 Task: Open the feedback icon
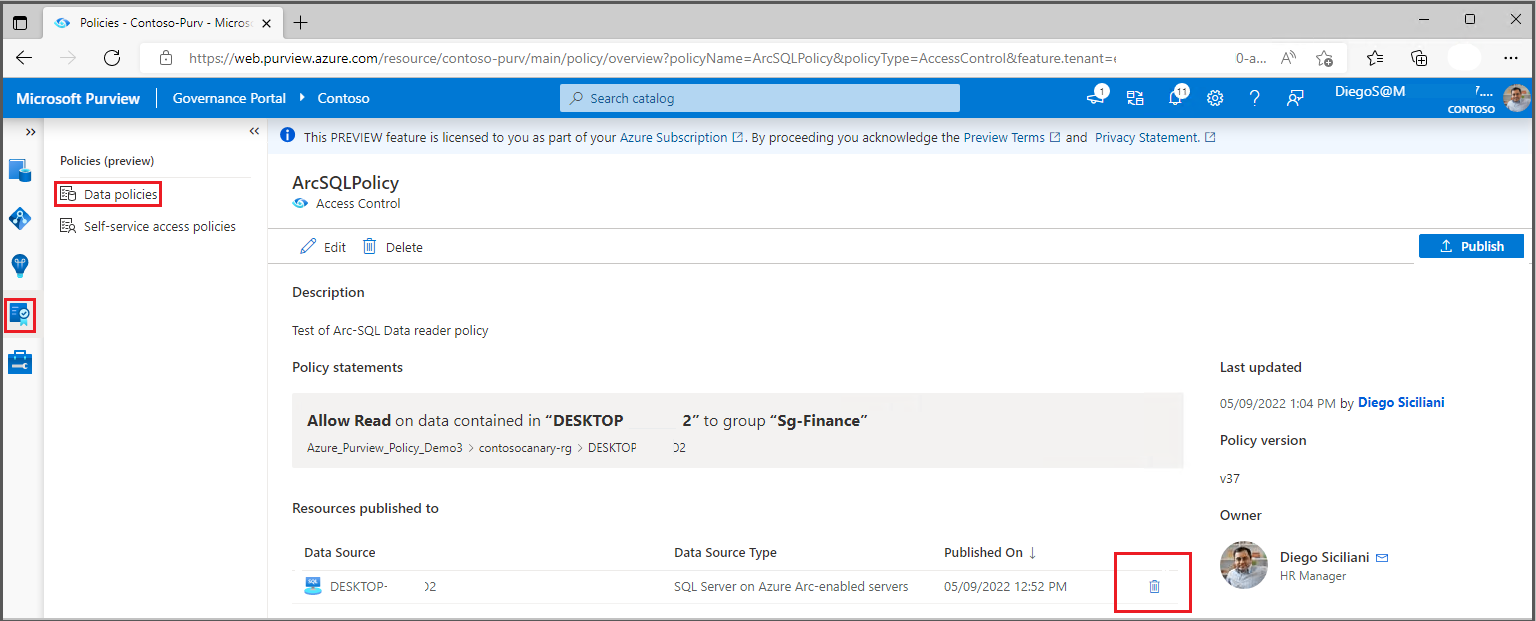click(x=1295, y=98)
